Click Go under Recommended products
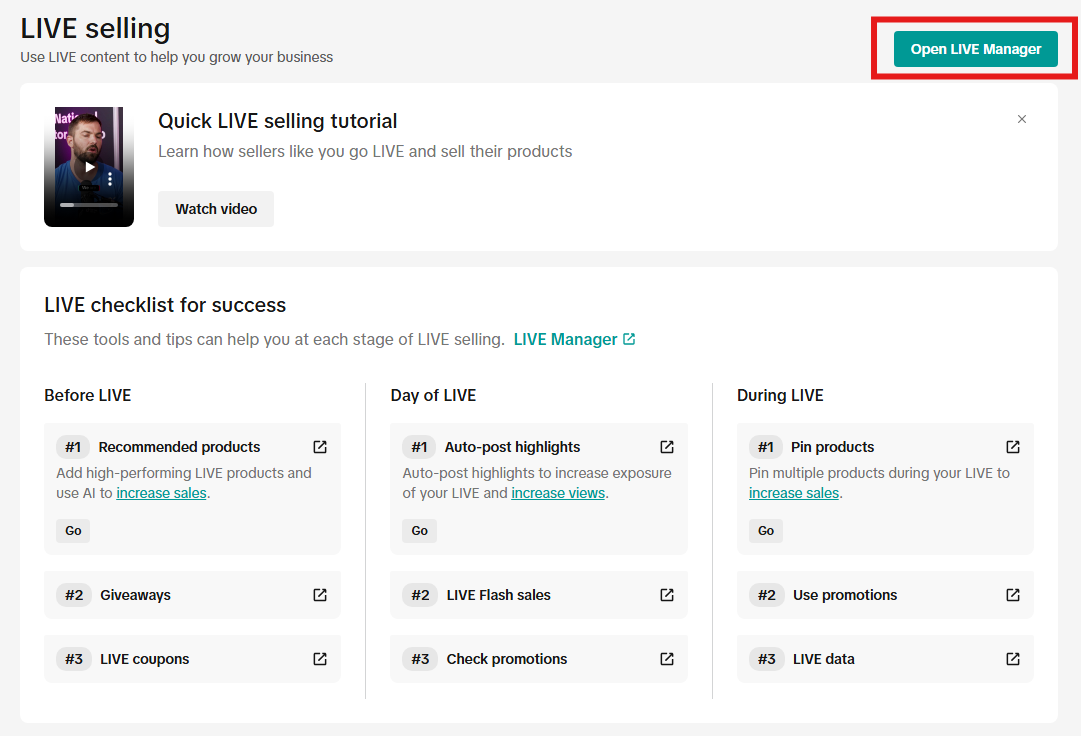The image size is (1081, 736). [x=73, y=531]
